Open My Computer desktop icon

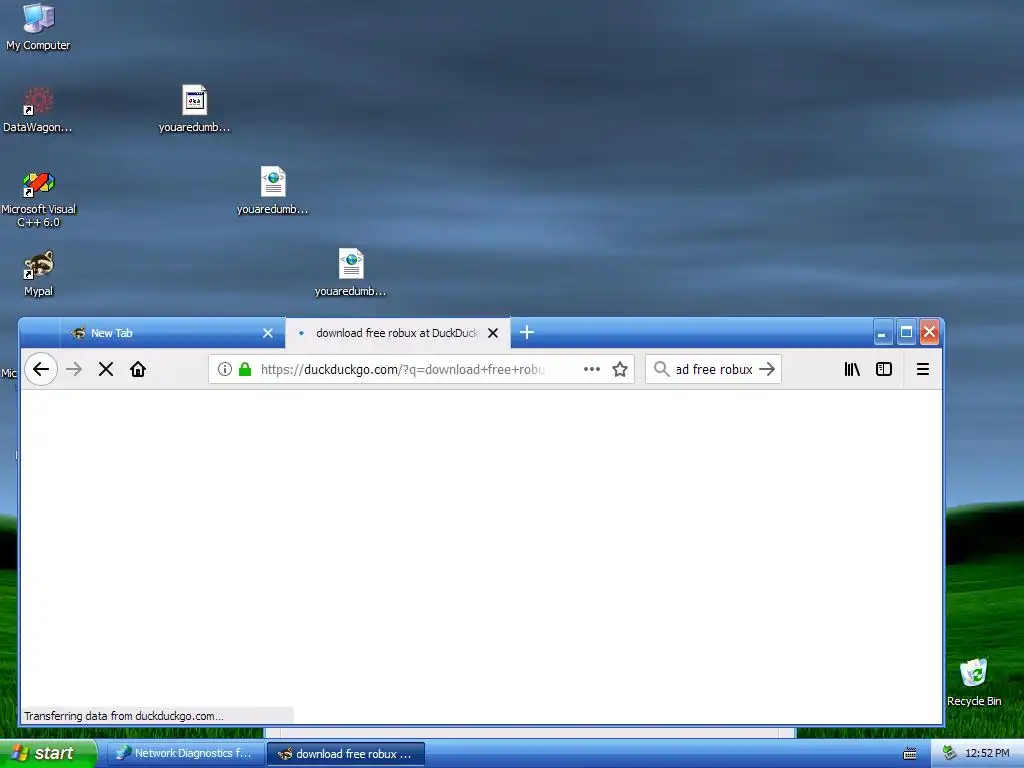coord(38,27)
